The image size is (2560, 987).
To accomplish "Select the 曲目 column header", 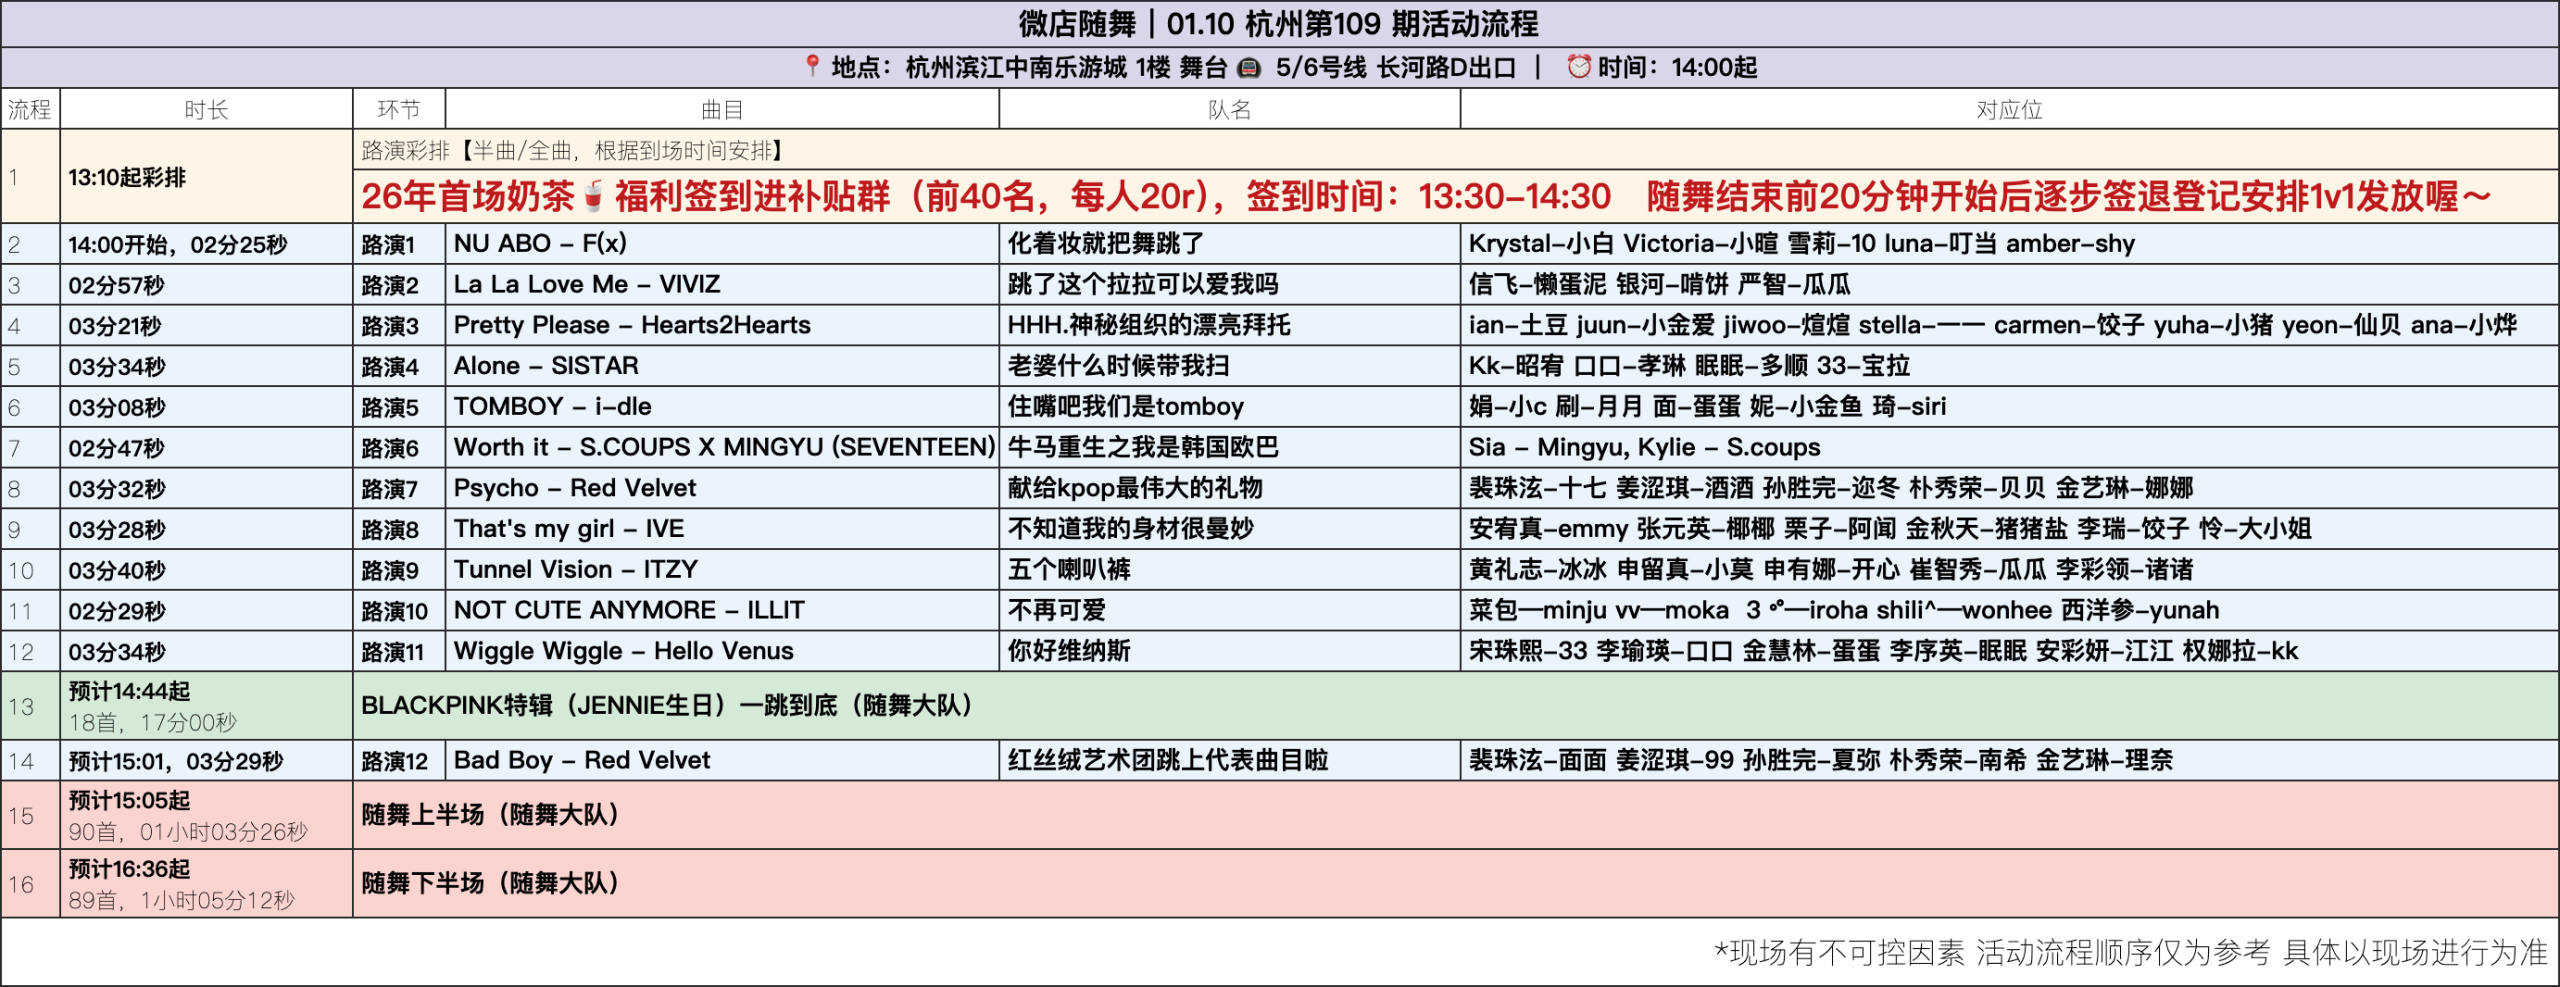I will (721, 110).
